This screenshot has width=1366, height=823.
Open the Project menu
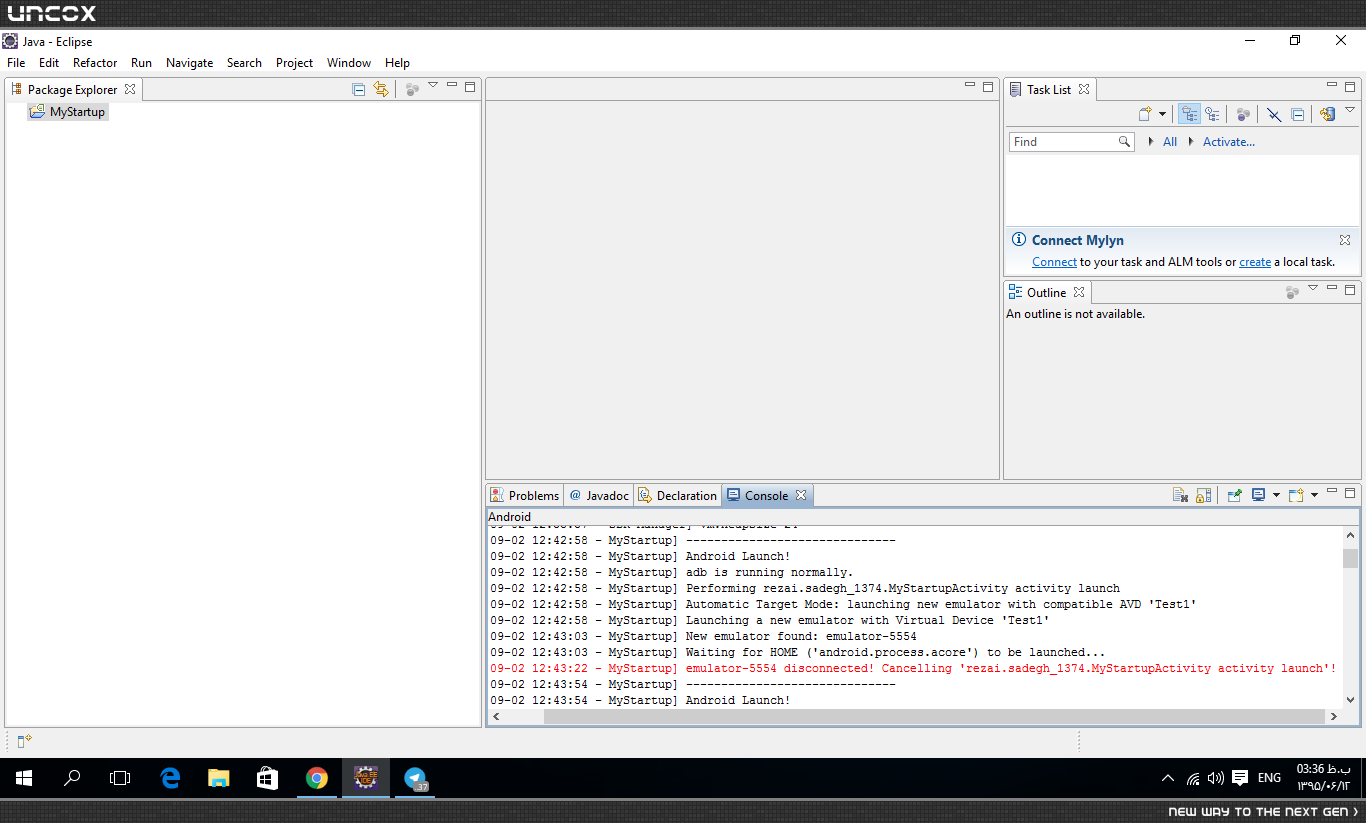click(294, 62)
